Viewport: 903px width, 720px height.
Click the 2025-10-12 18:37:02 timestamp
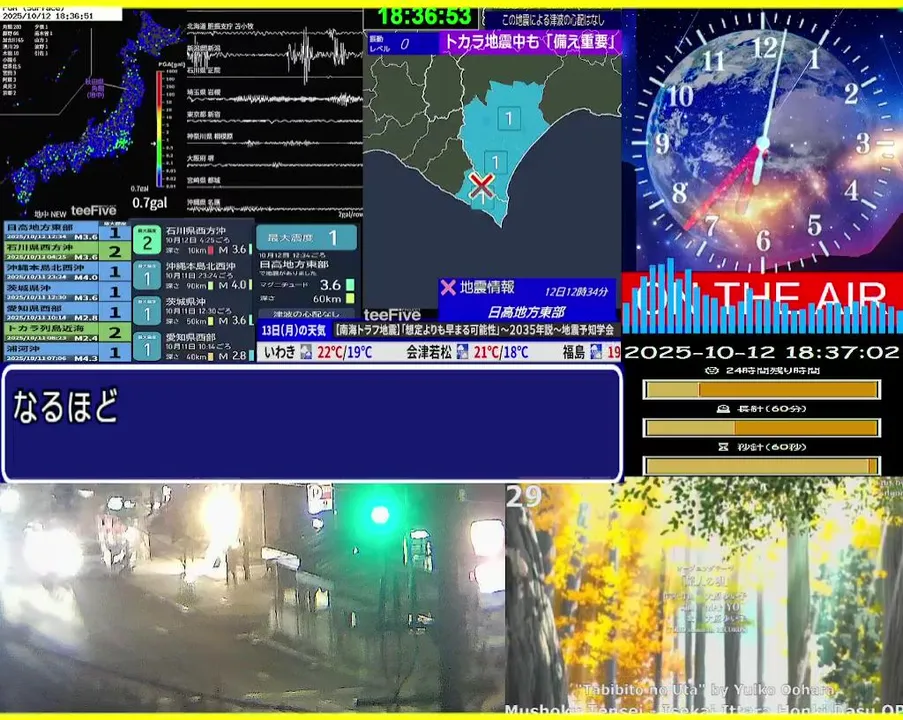[x=762, y=352]
